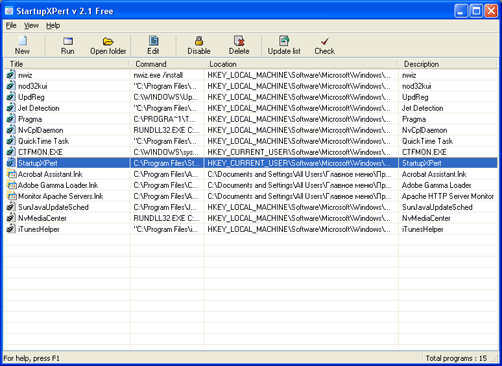Viewport: 502px width, 366px height.
Task: Click the icon beside highlighted StartupXPert row
Action: coord(11,163)
